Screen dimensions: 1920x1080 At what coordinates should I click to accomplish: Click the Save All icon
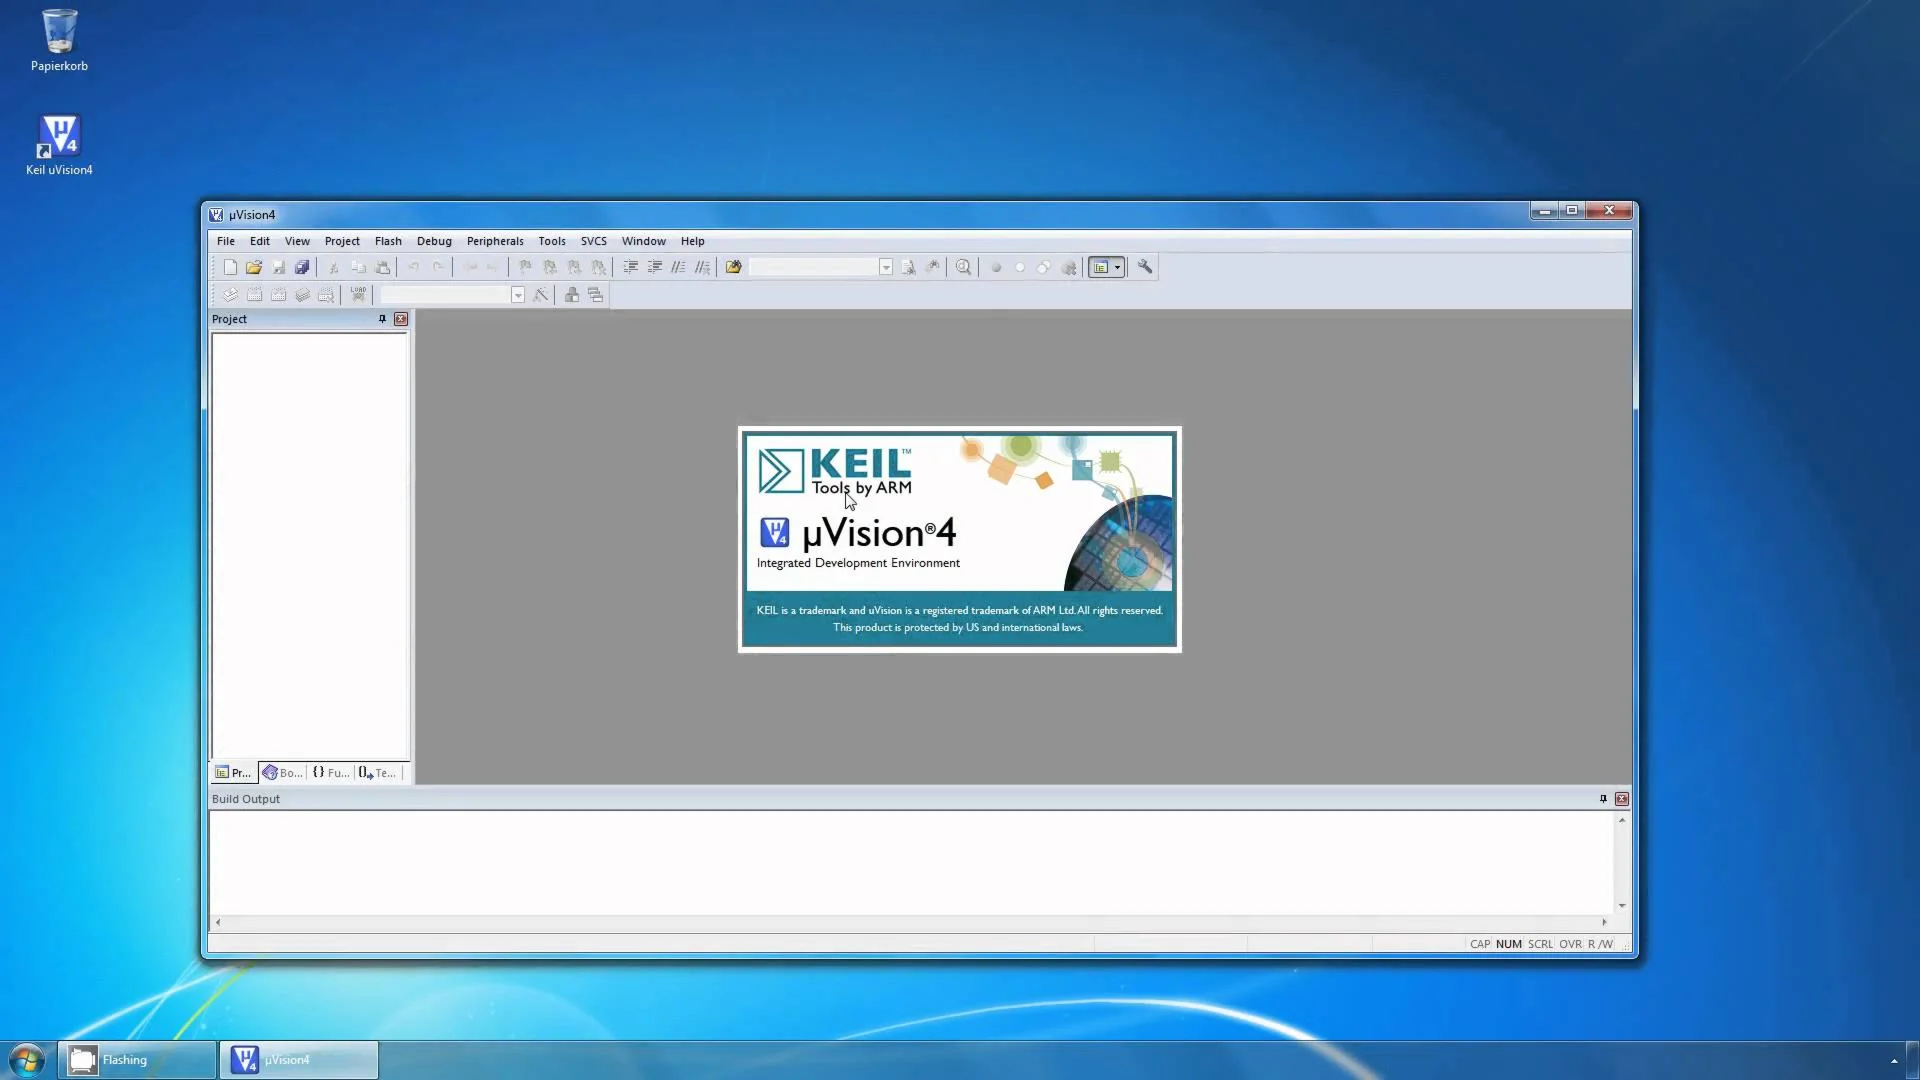coord(302,267)
